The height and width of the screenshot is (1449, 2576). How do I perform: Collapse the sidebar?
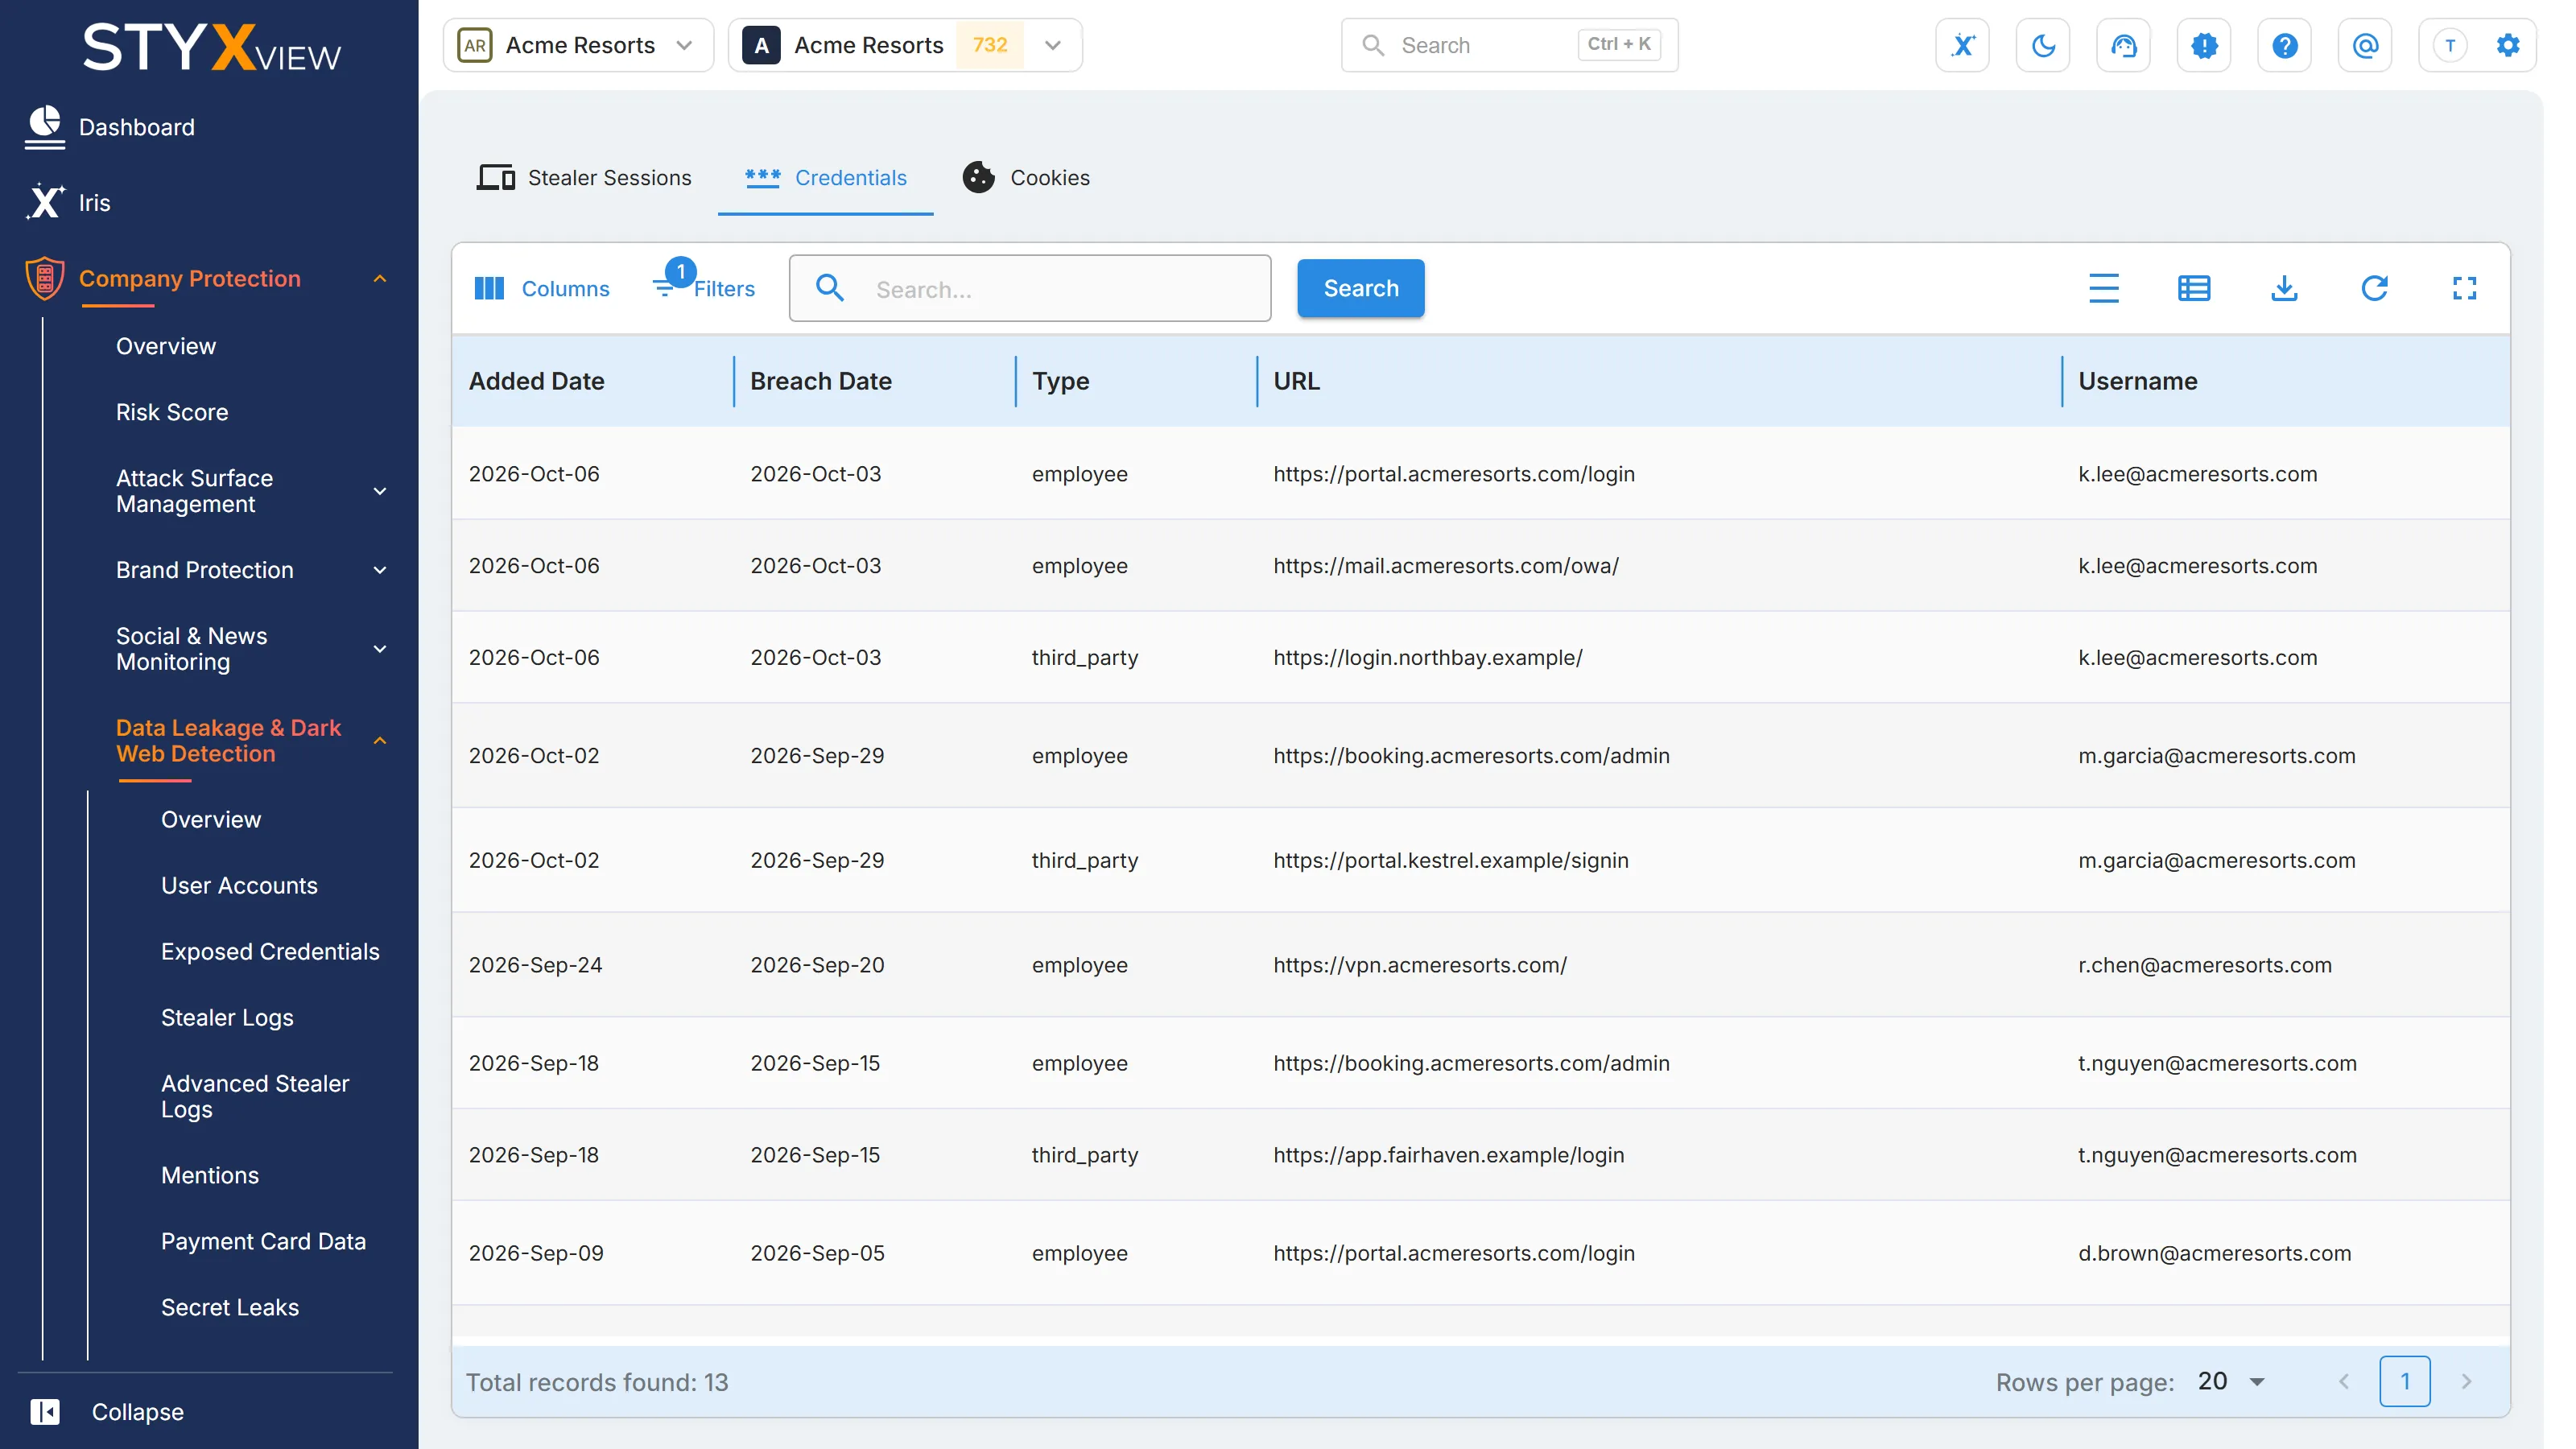click(x=108, y=1411)
